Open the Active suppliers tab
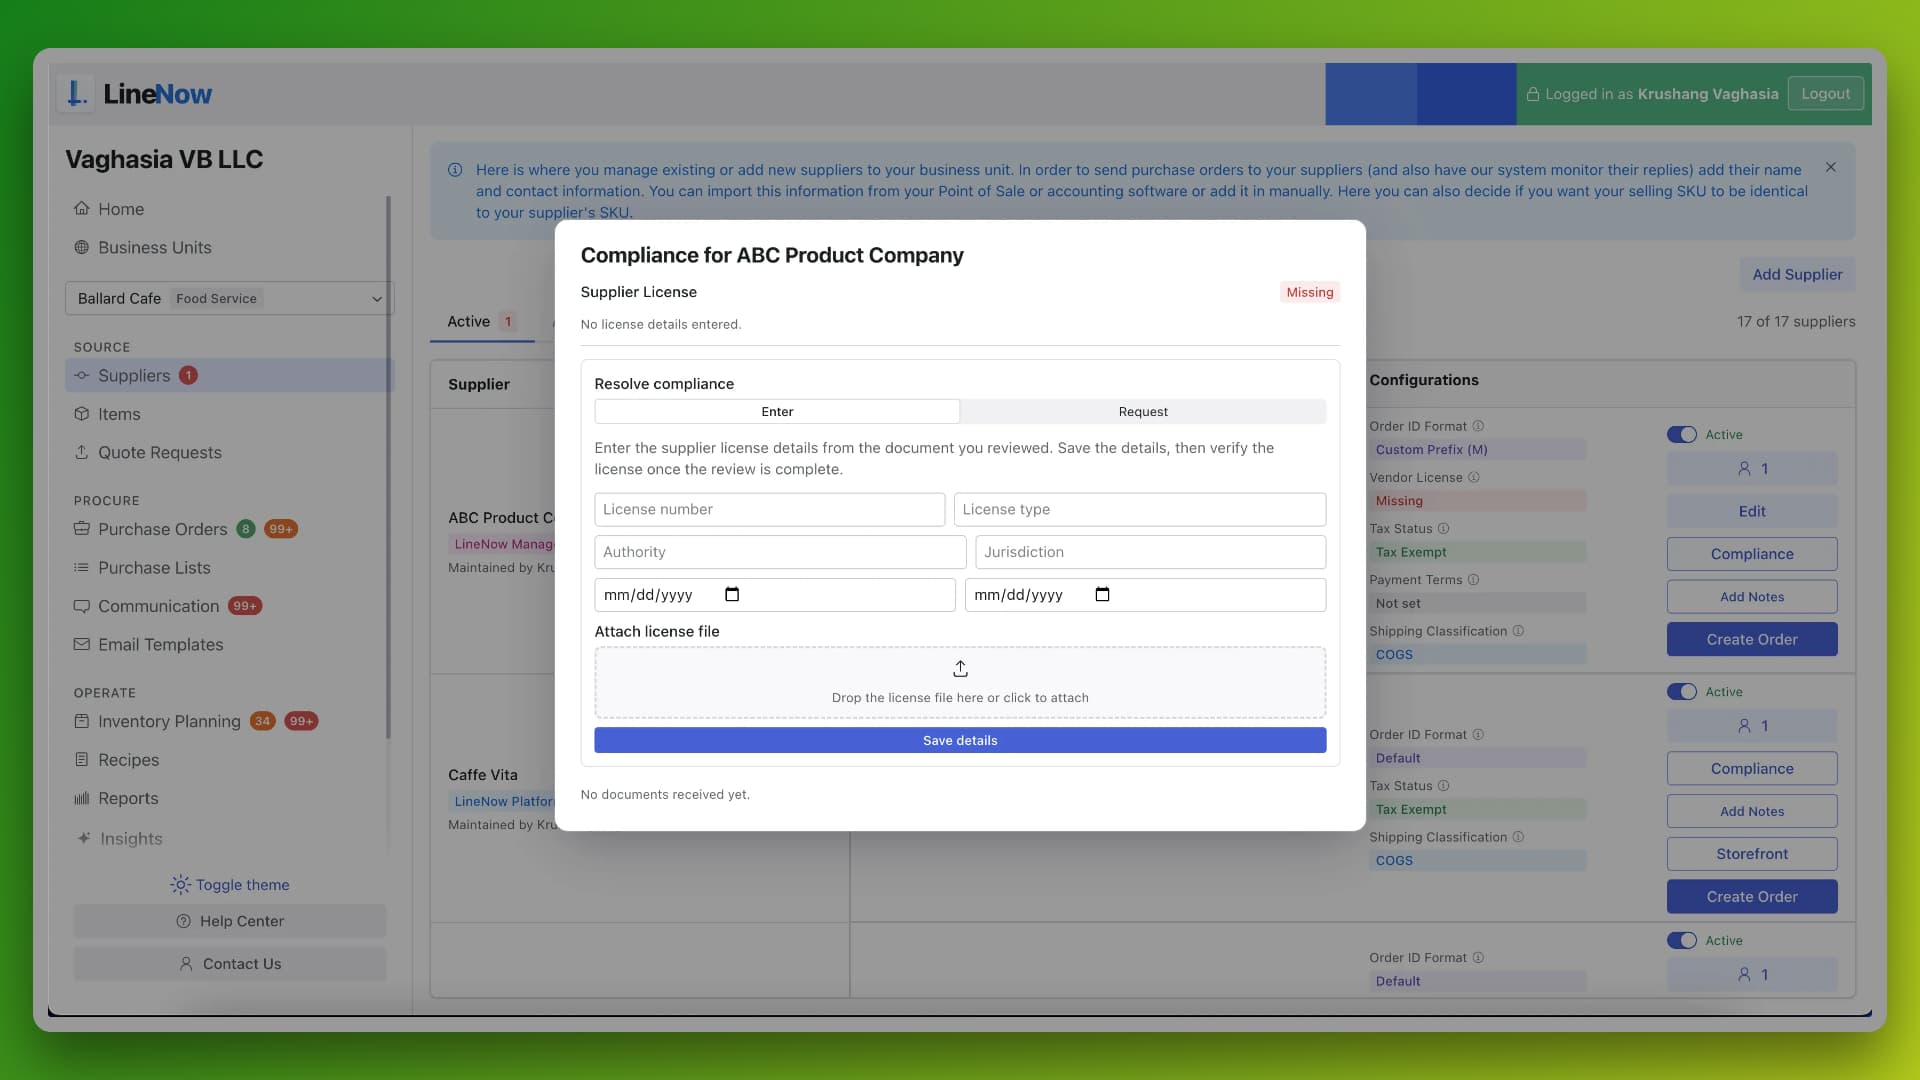This screenshot has width=1920, height=1080. click(482, 322)
